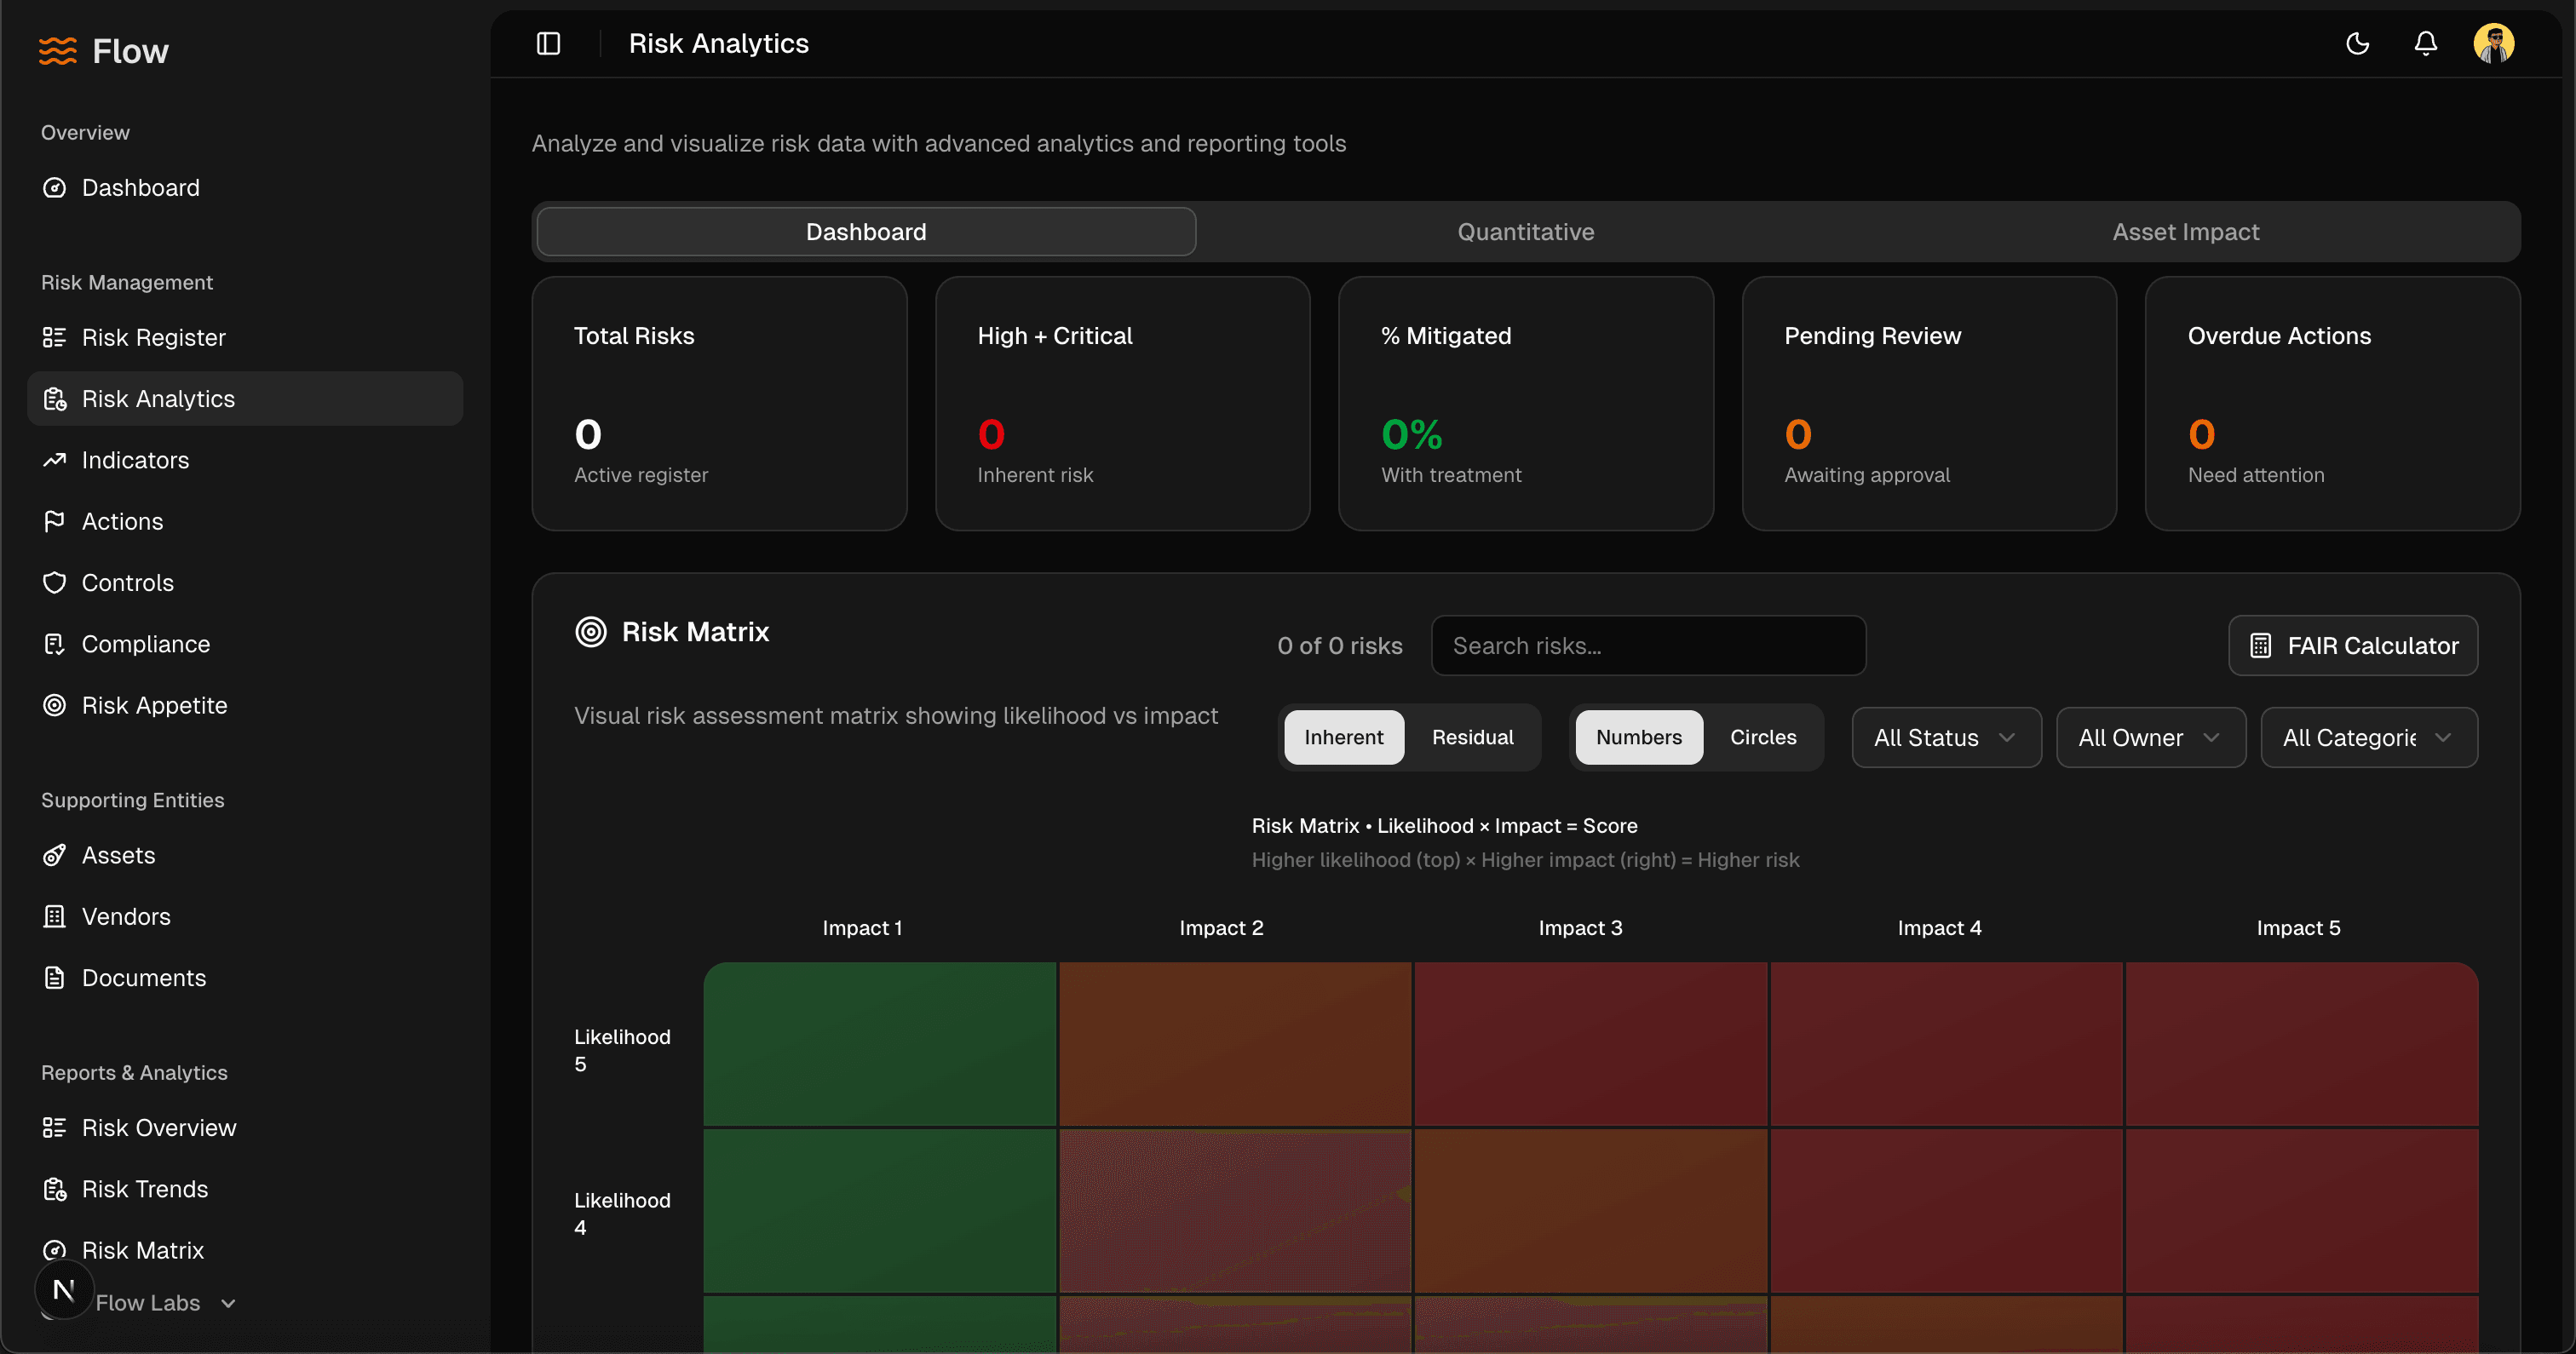
Task: Open the Asset Impact tab
Action: 2185,231
